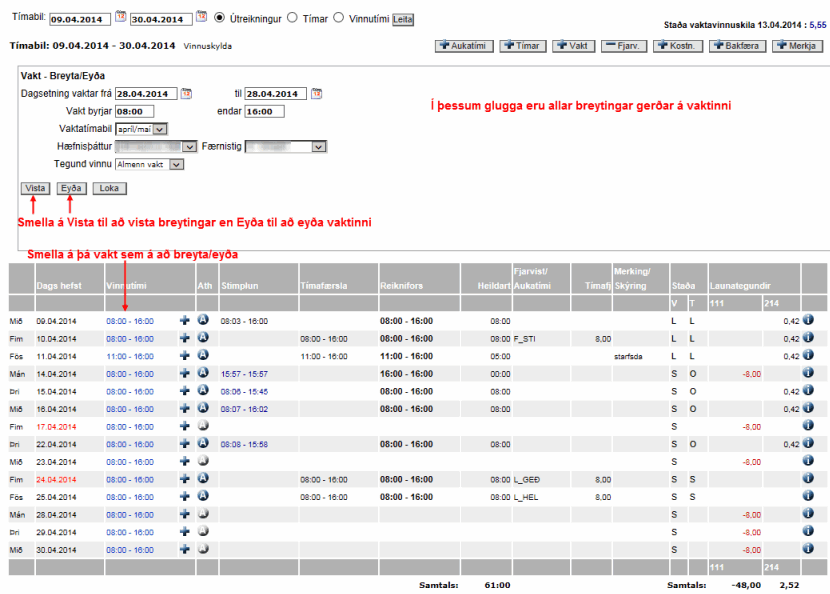Focus the shift 'til' date field
Screen dimensions: 830x594
275,94
